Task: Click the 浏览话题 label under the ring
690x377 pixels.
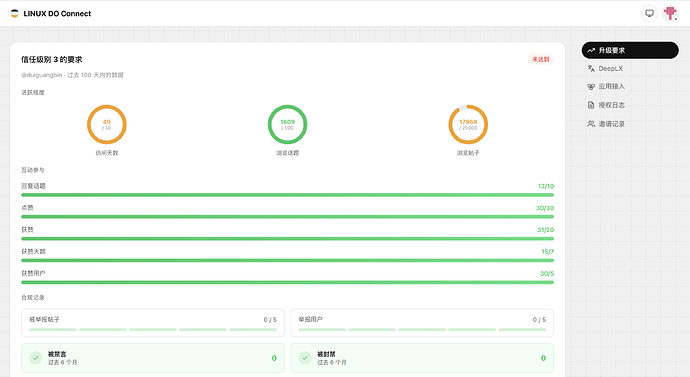Action: 287,153
